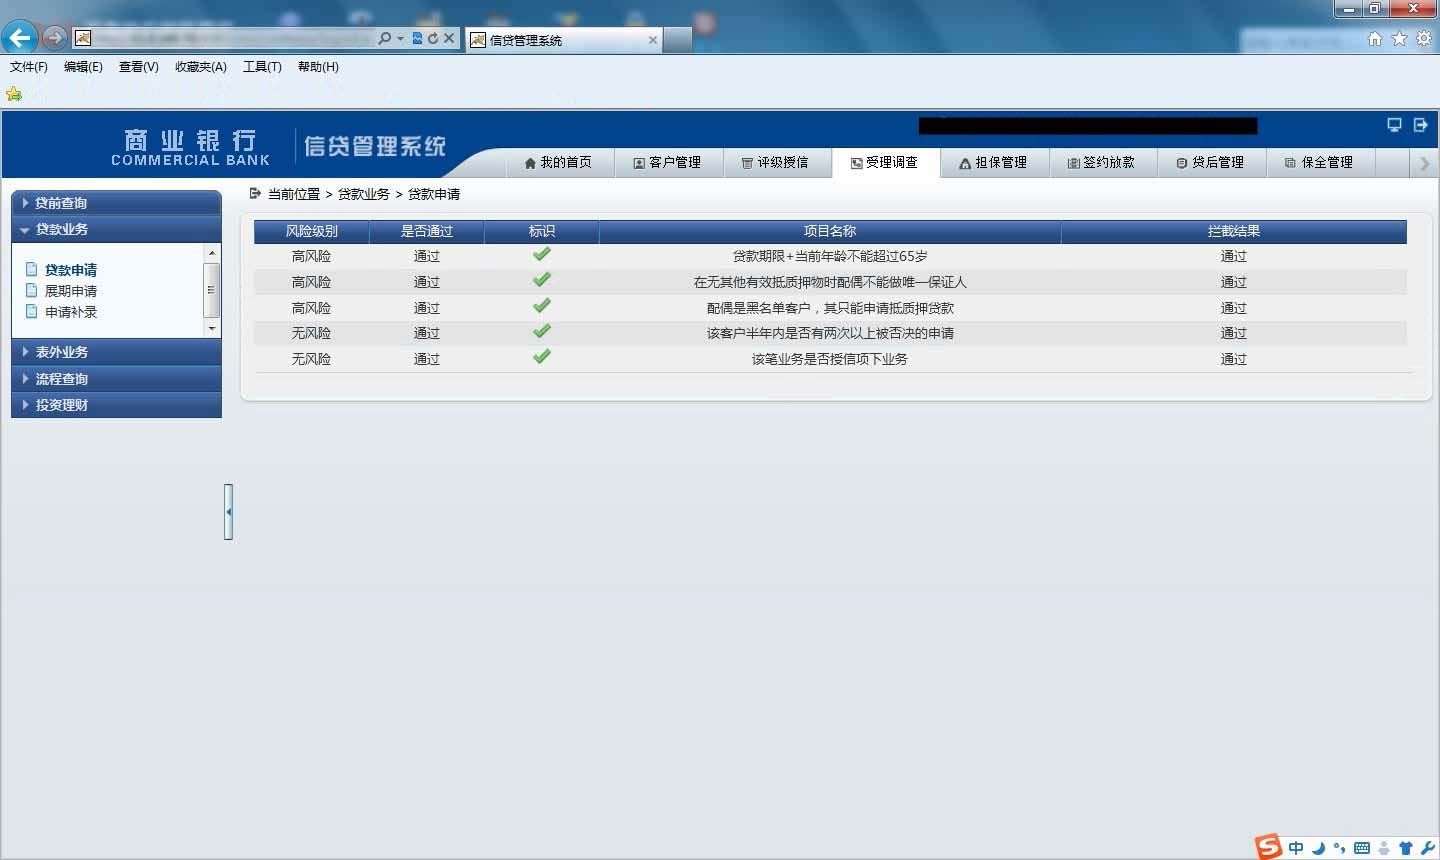This screenshot has width=1440, height=860.
Task: Open the 工具(T) menu
Action: [x=262, y=67]
